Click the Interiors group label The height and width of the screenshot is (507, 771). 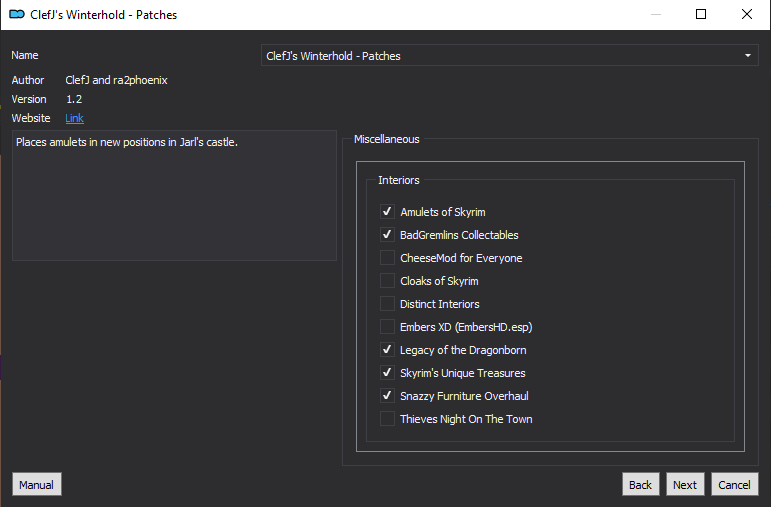399,180
